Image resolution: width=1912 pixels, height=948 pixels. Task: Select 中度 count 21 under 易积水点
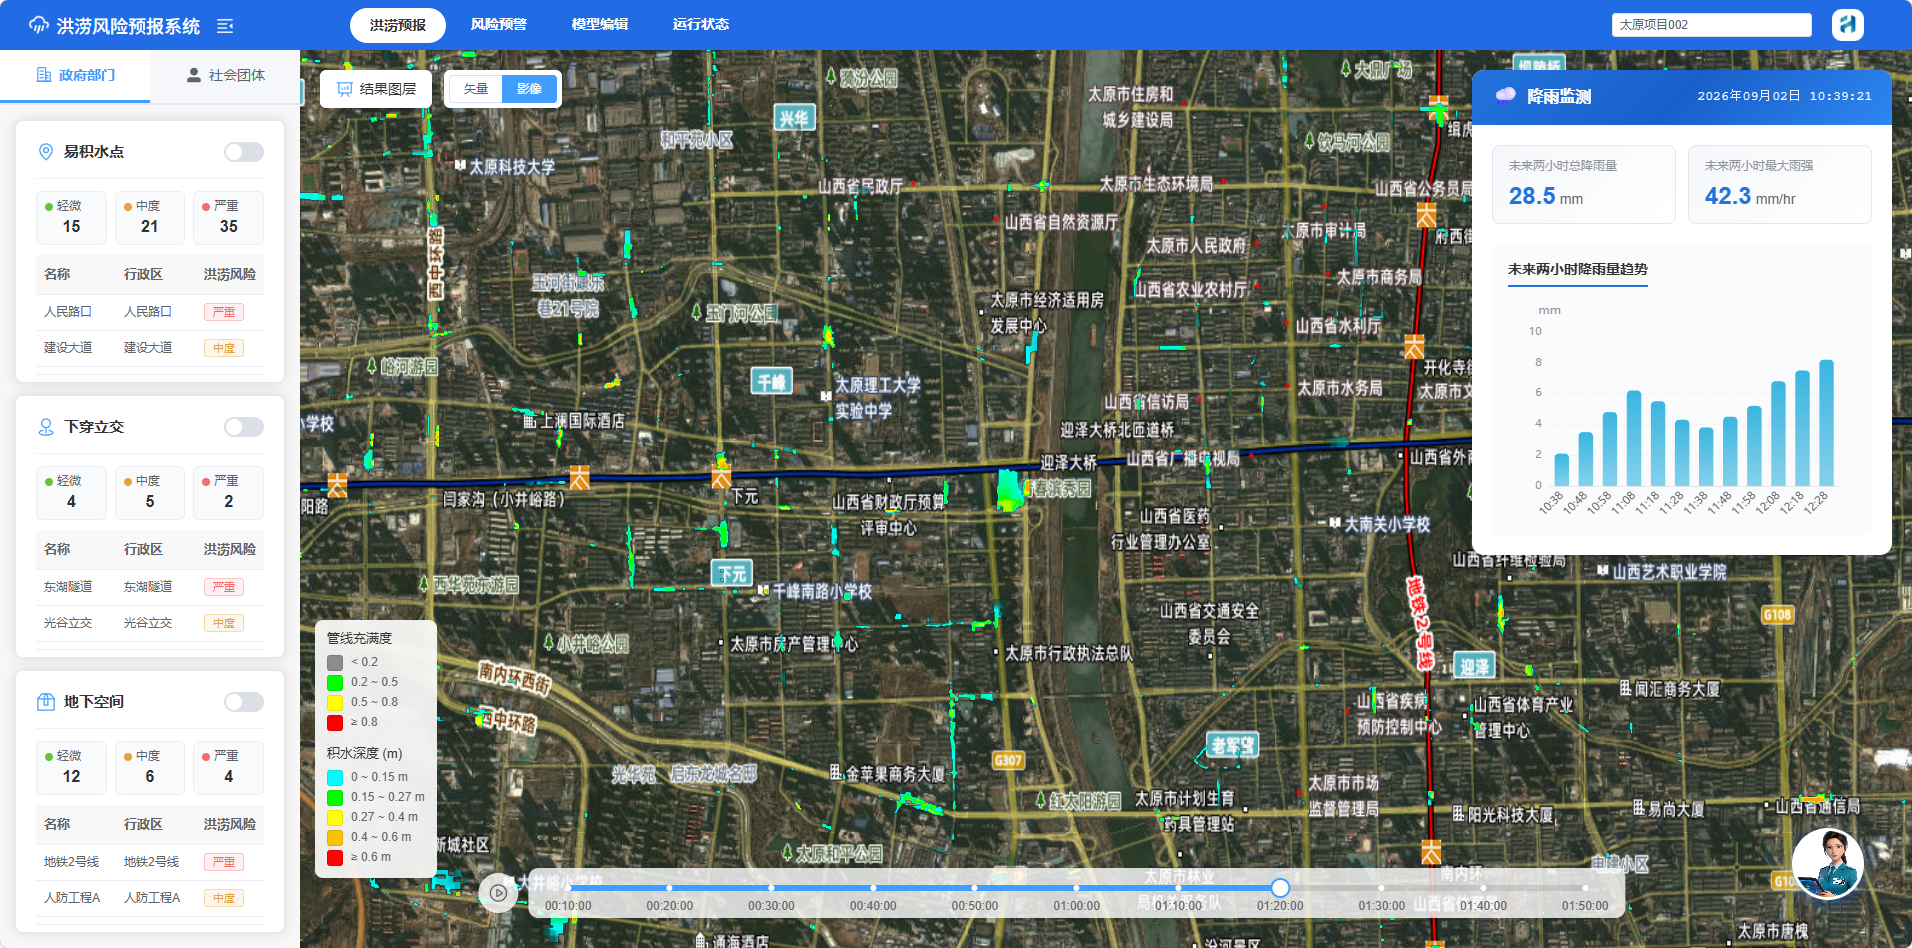150,218
